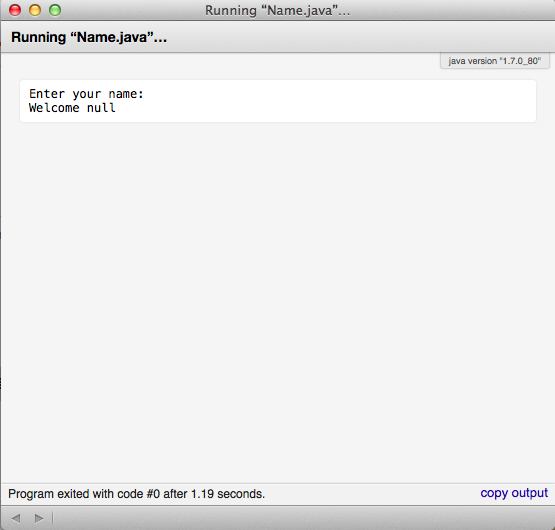Image resolution: width=555 pixels, height=530 pixels.
Task: Click the copy output link
Action: pyautogui.click(x=514, y=493)
